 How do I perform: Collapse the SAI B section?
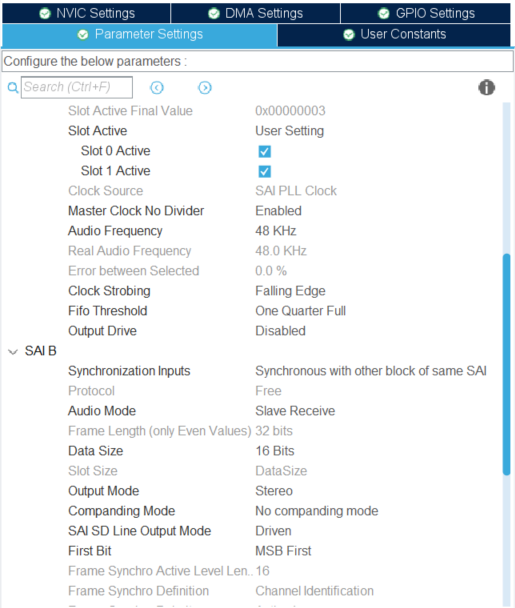[x=13, y=352]
